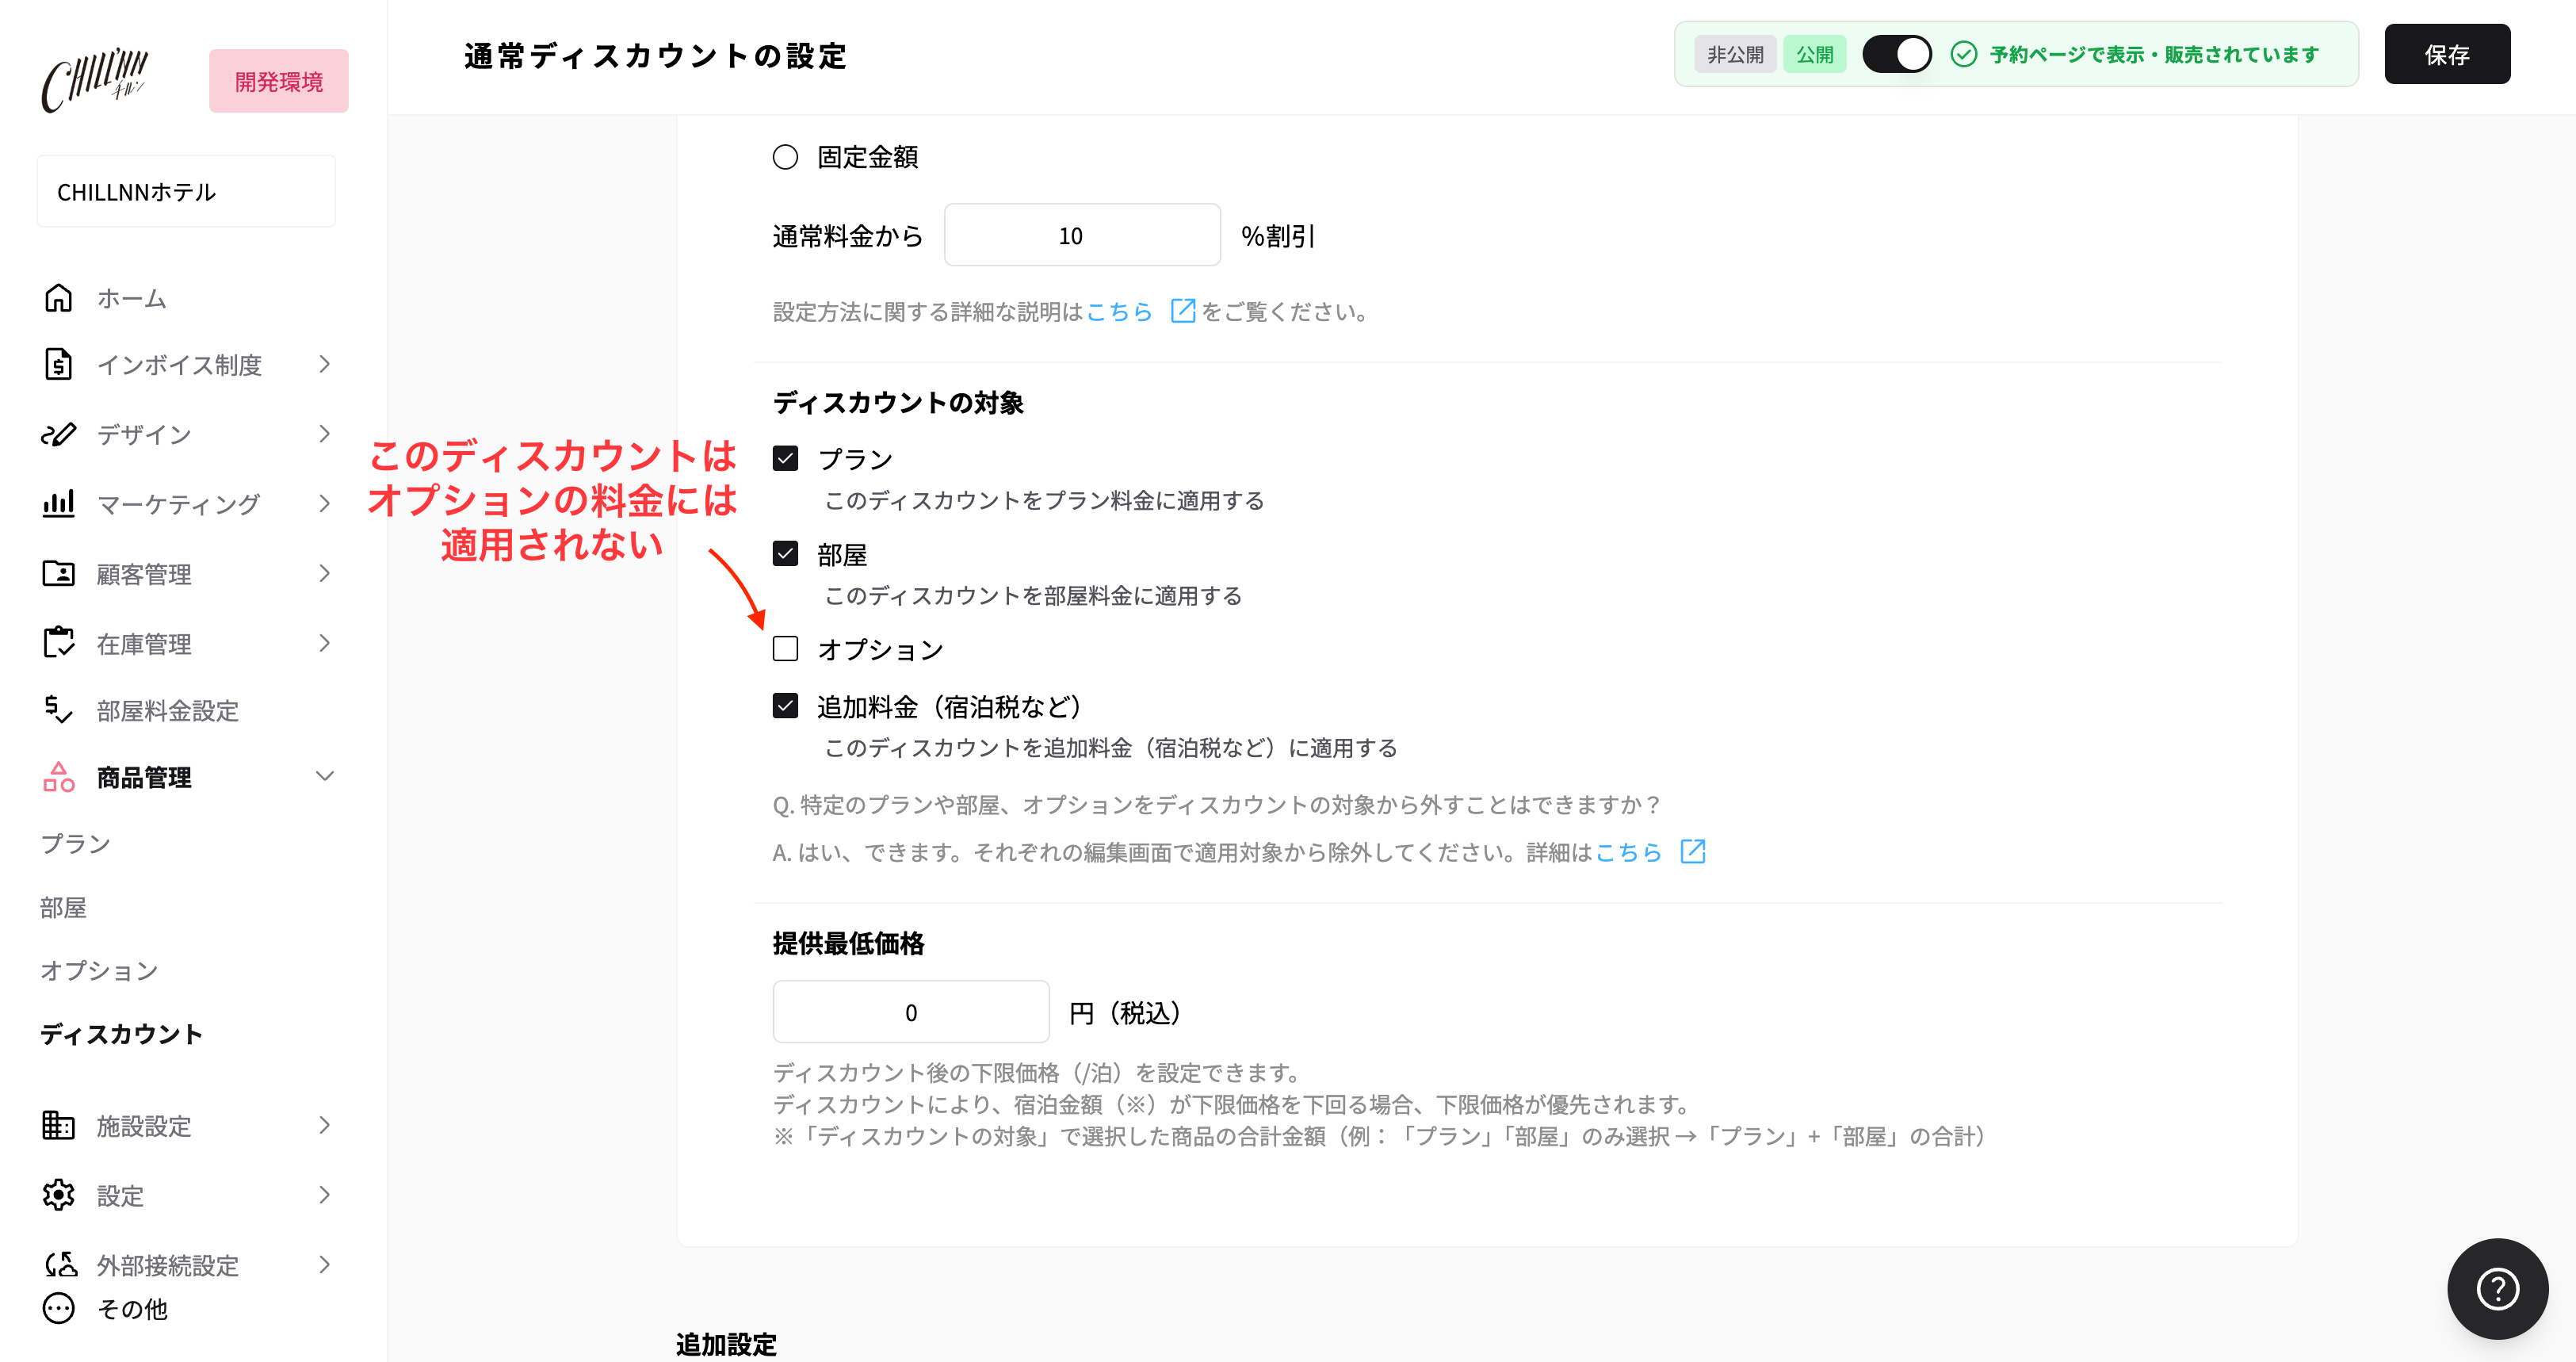Open the オプション submenu item in sidebar
The width and height of the screenshot is (2576, 1362).
tap(99, 971)
